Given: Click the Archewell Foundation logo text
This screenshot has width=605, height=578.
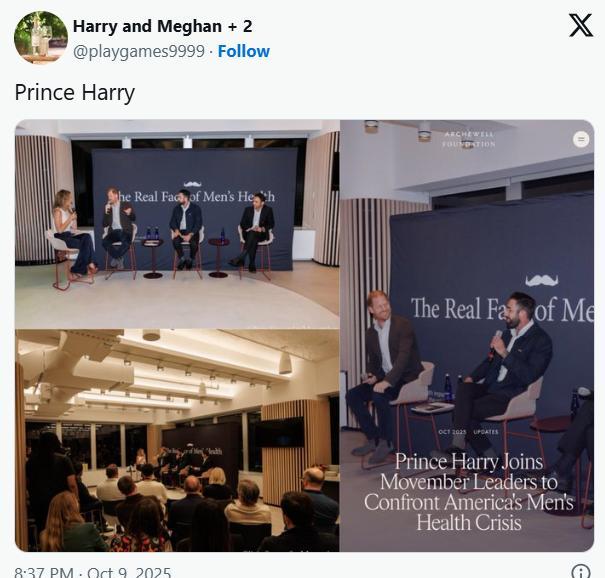Looking at the screenshot, I should coord(468,138).
